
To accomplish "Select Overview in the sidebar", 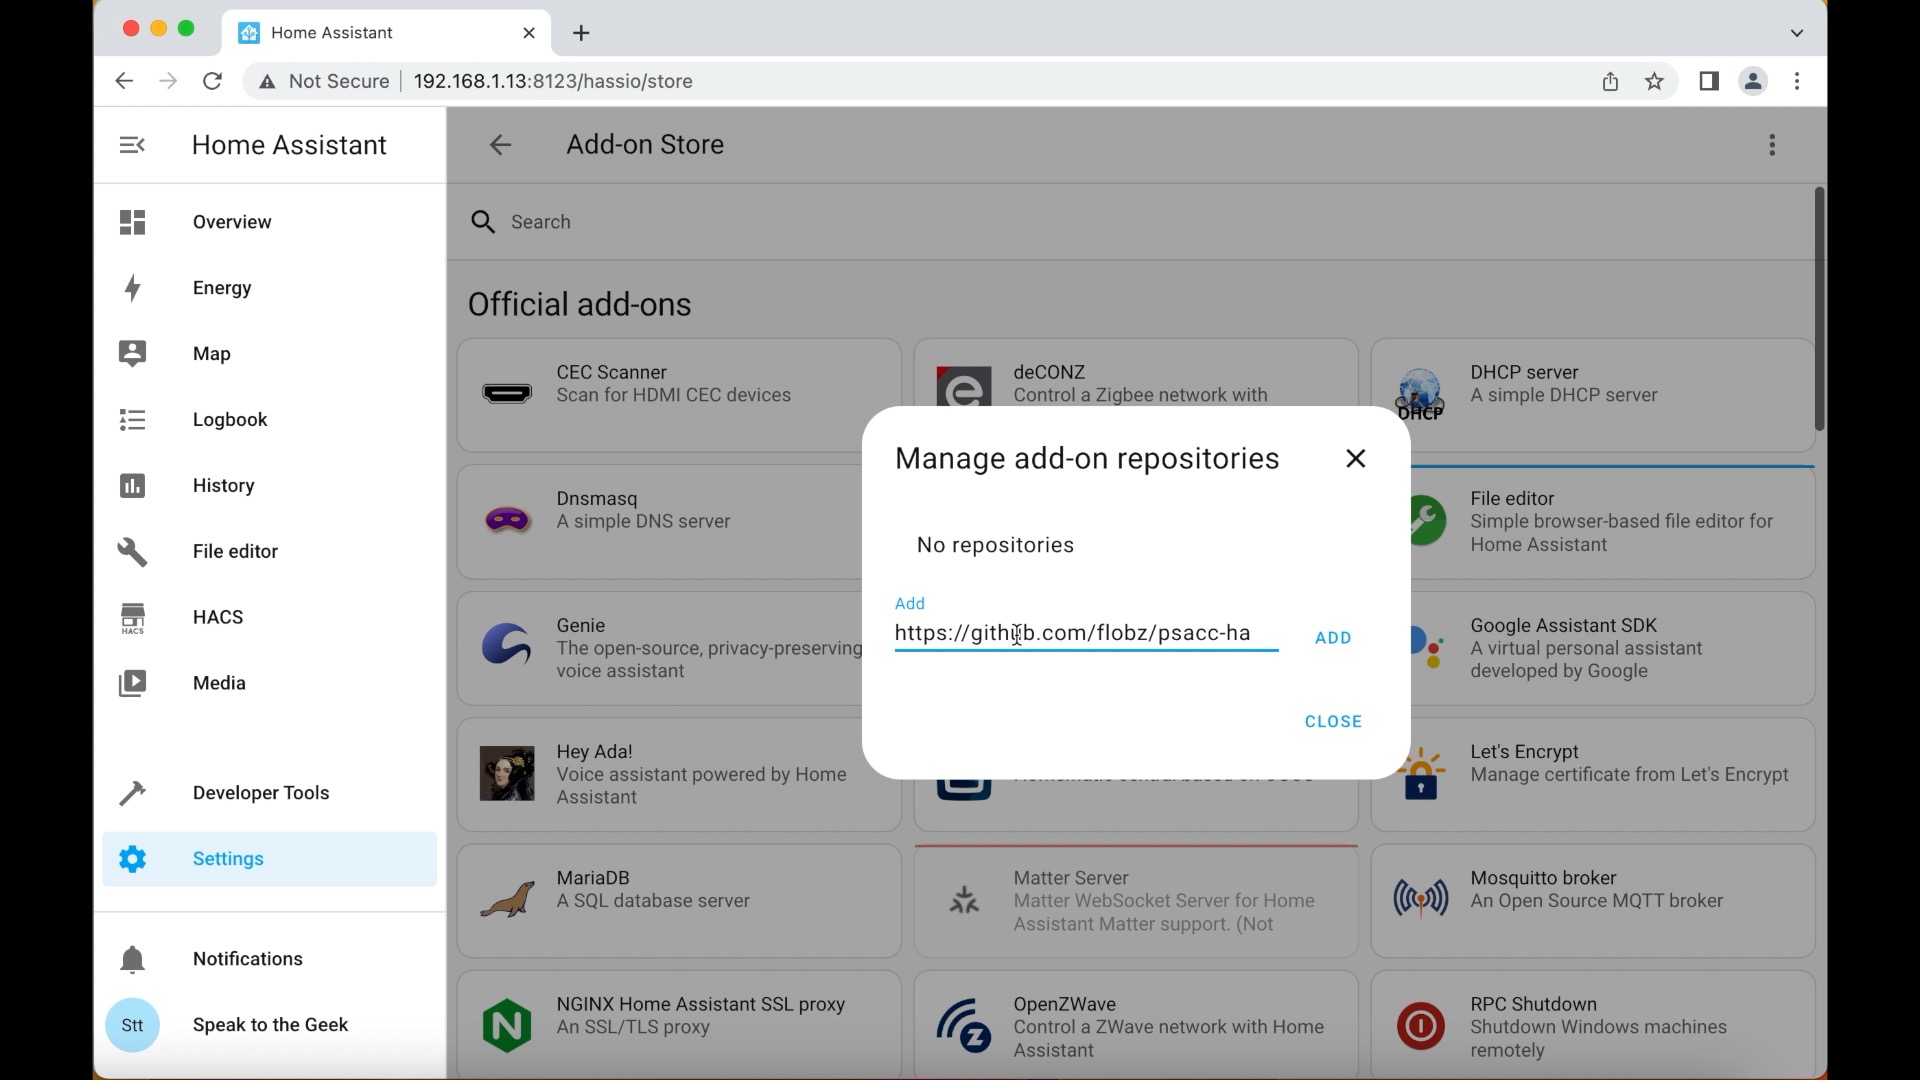I will click(232, 222).
